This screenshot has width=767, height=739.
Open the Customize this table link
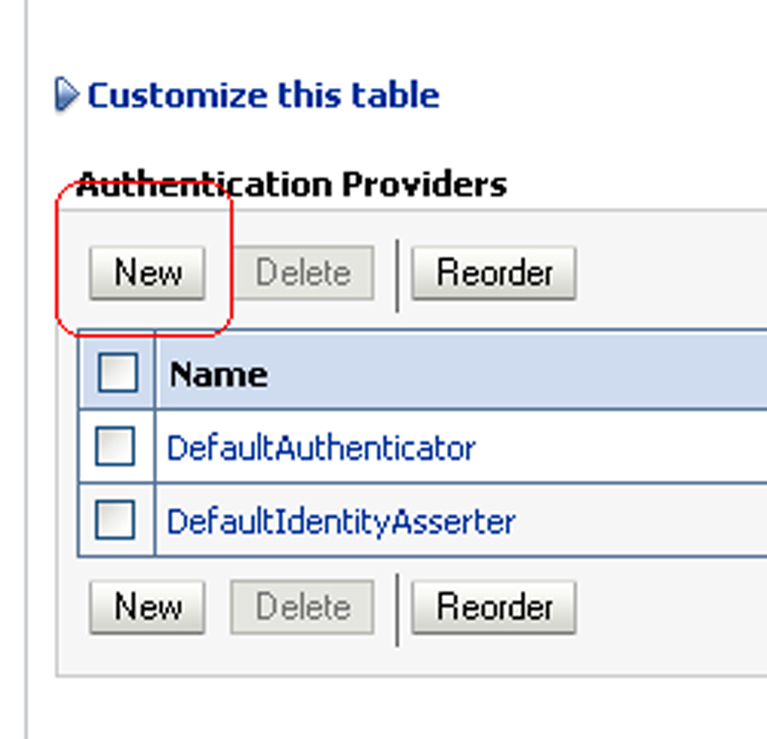point(263,95)
